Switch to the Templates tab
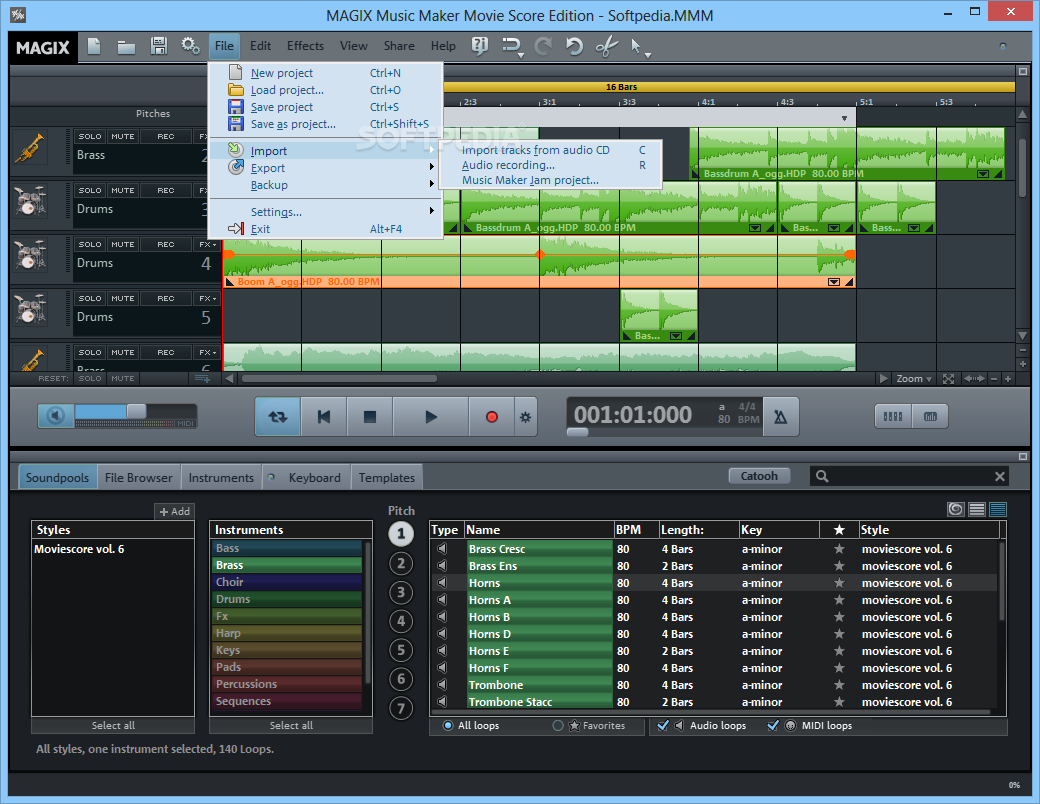Viewport: 1040px width, 804px height. click(387, 478)
